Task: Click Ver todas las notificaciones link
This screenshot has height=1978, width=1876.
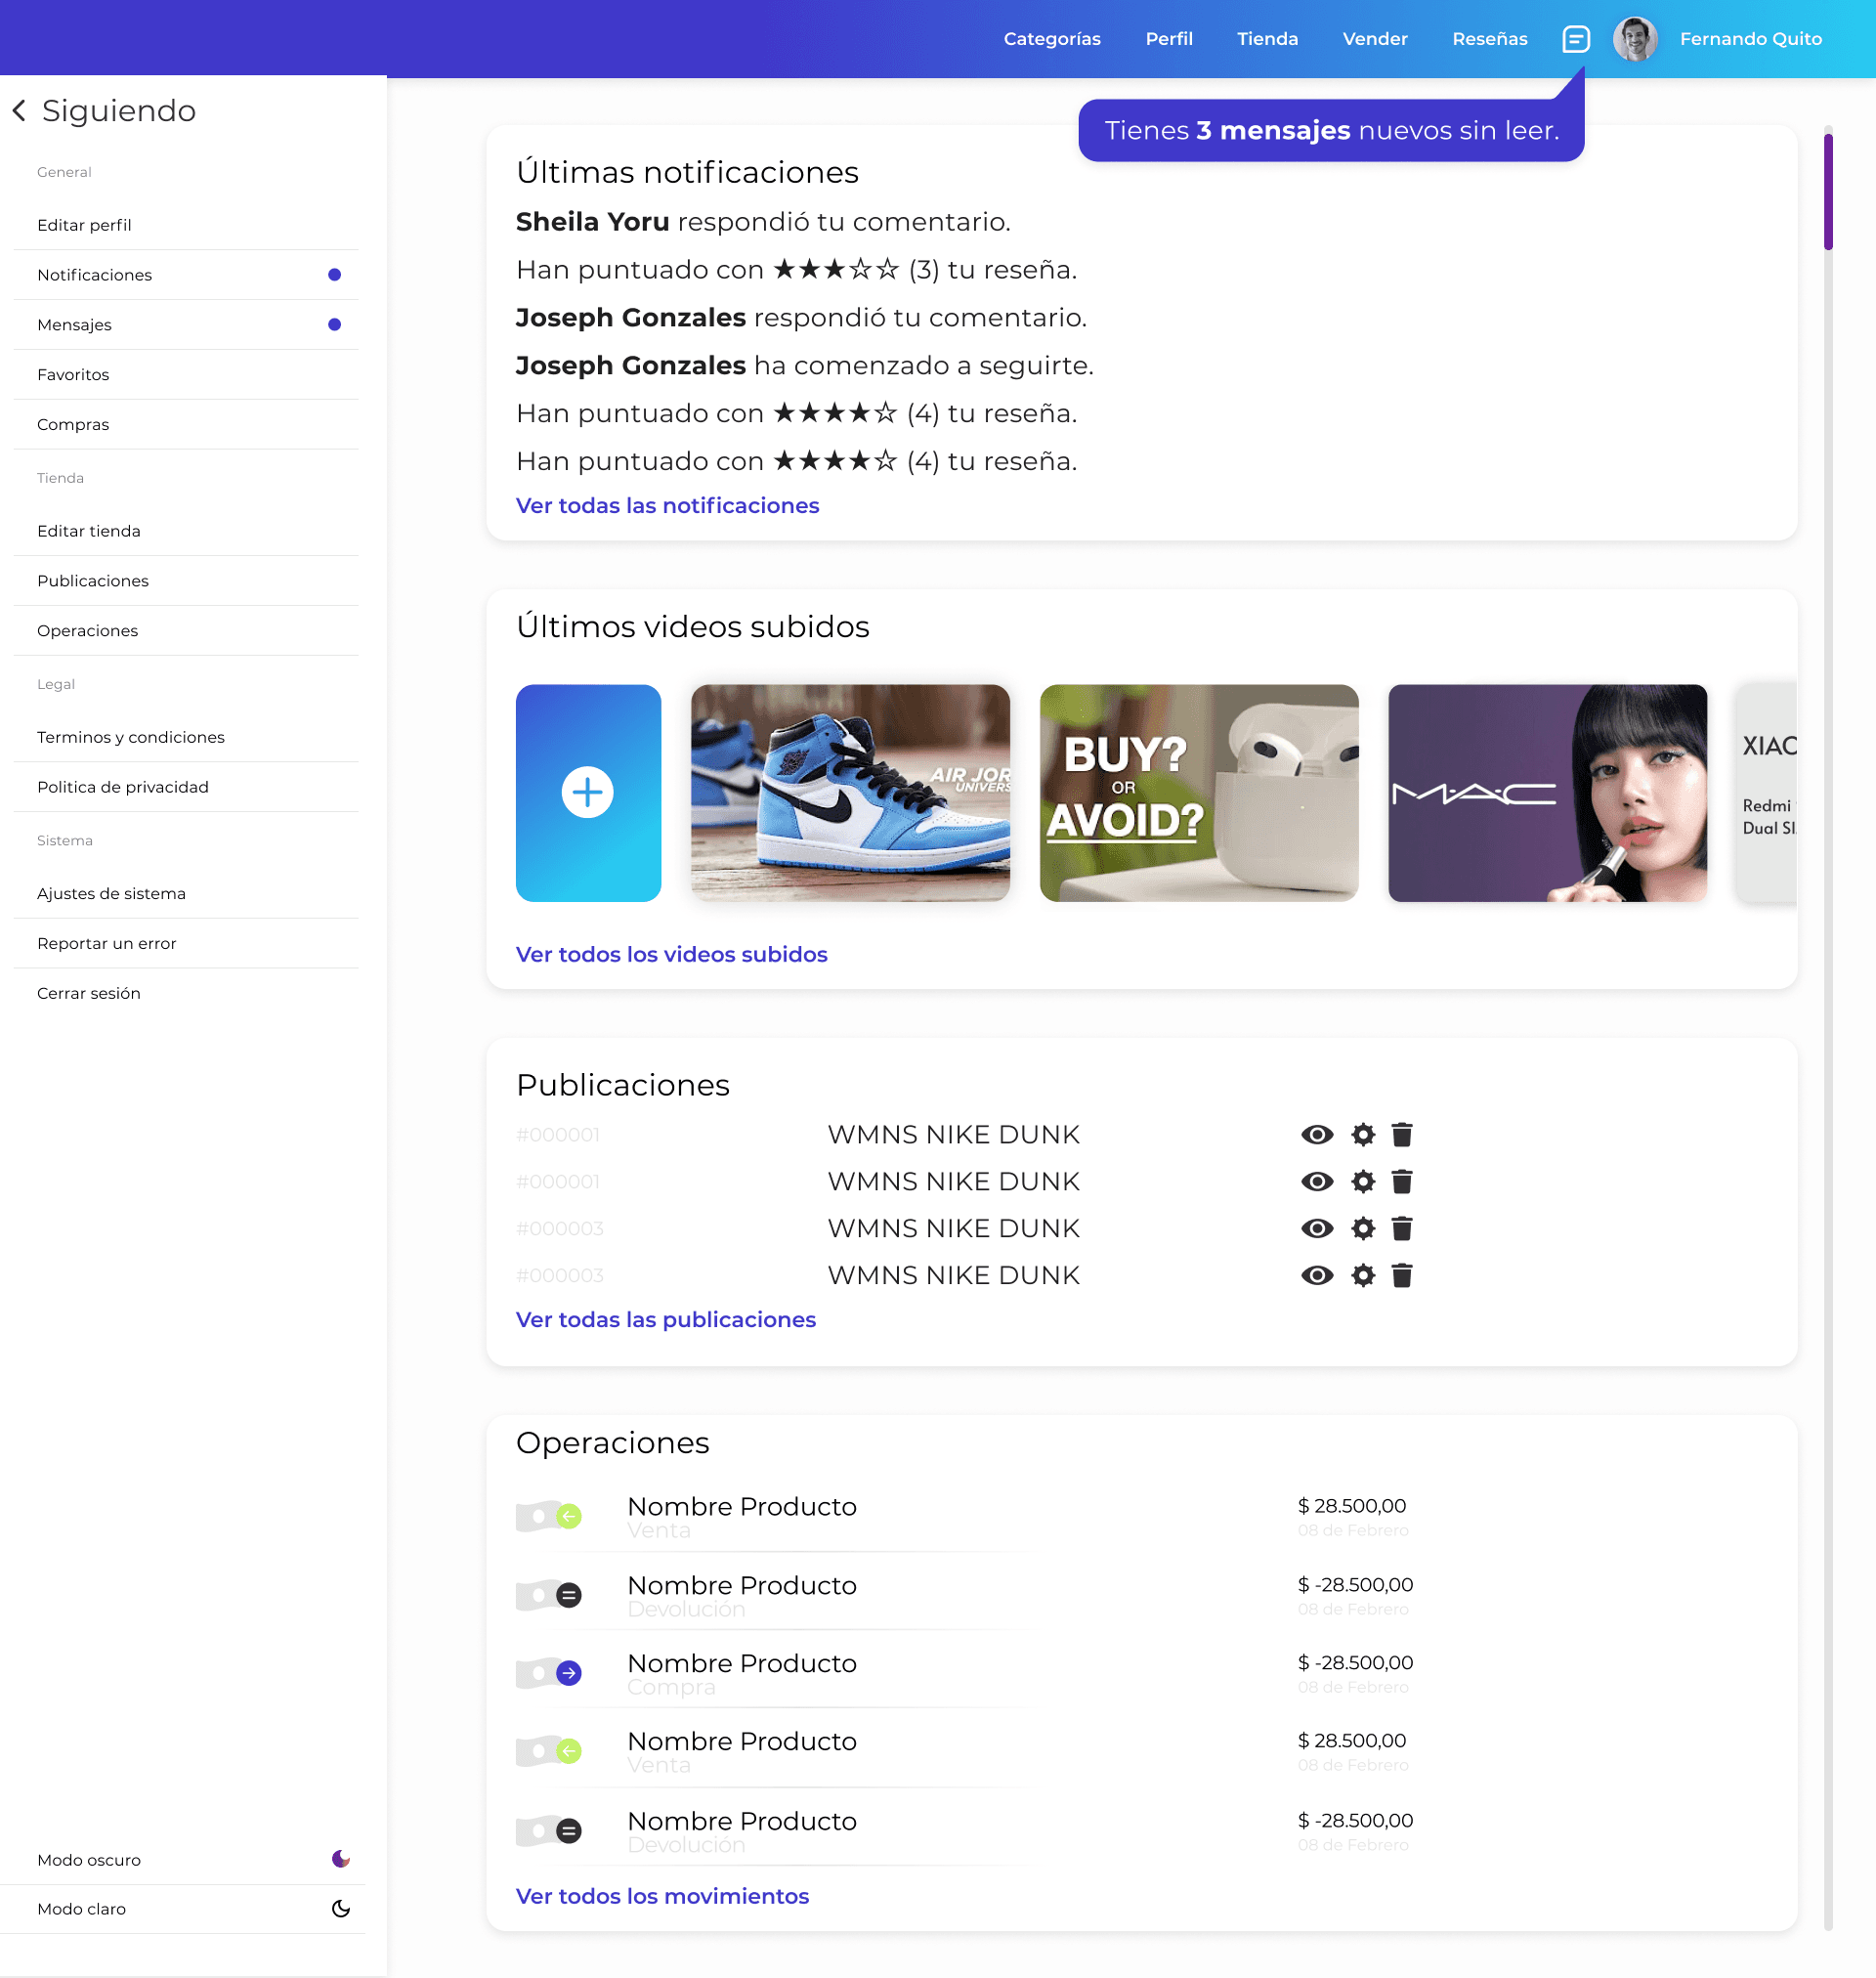Action: coord(667,505)
